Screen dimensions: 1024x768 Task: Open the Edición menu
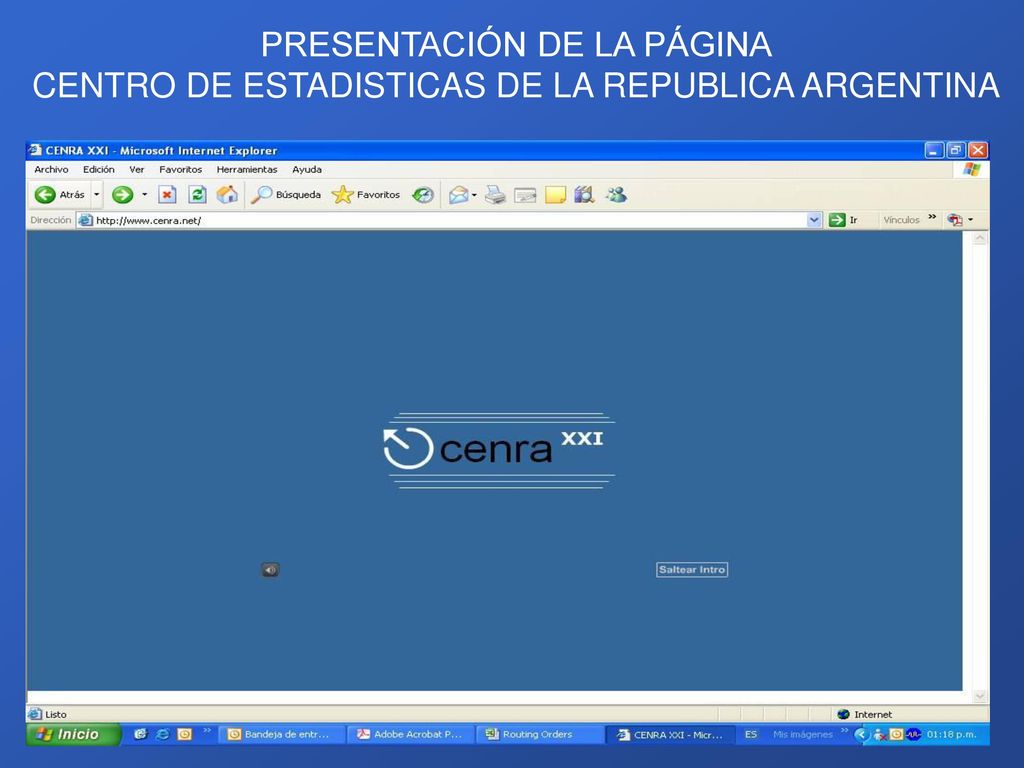(99, 169)
